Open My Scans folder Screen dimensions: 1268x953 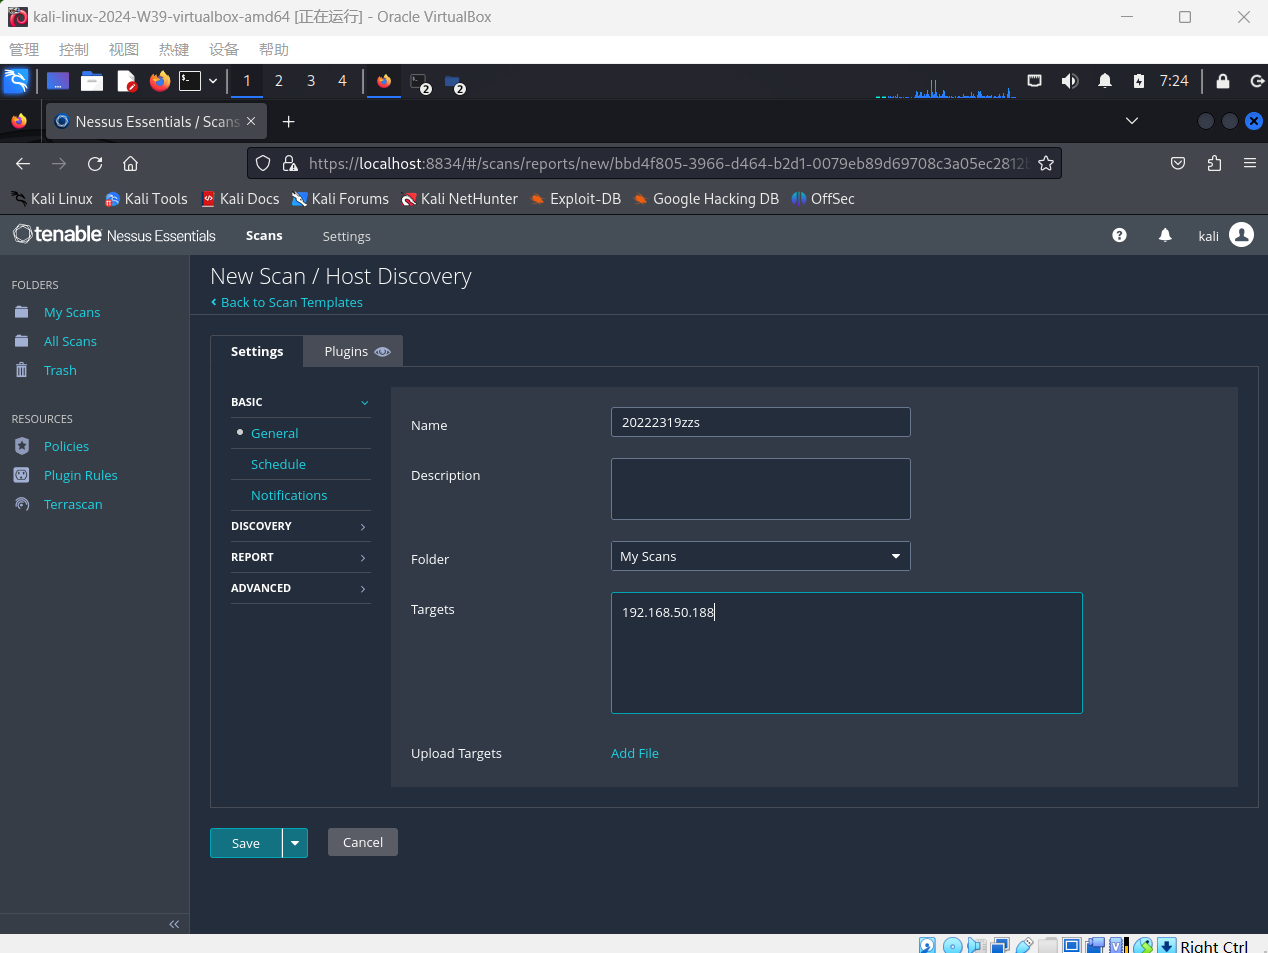click(x=72, y=312)
